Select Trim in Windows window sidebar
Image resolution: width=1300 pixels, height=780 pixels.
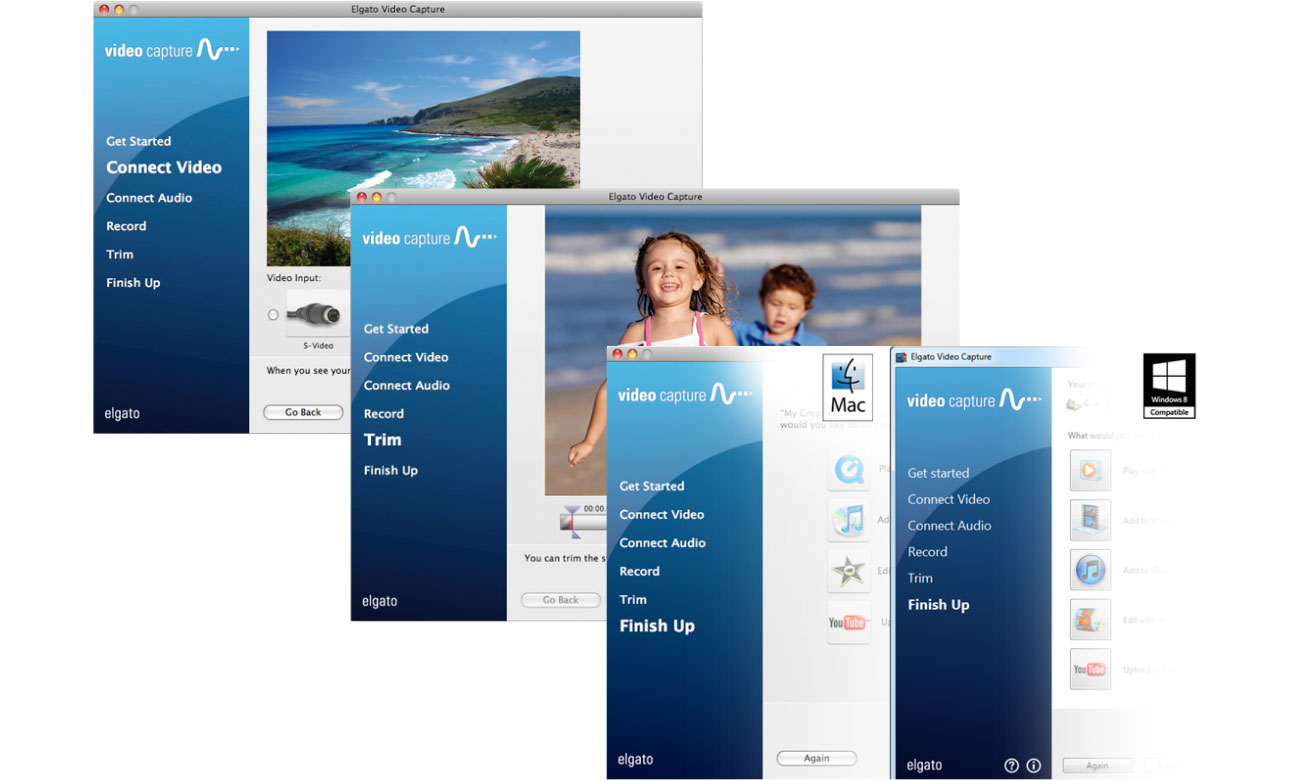pos(920,578)
